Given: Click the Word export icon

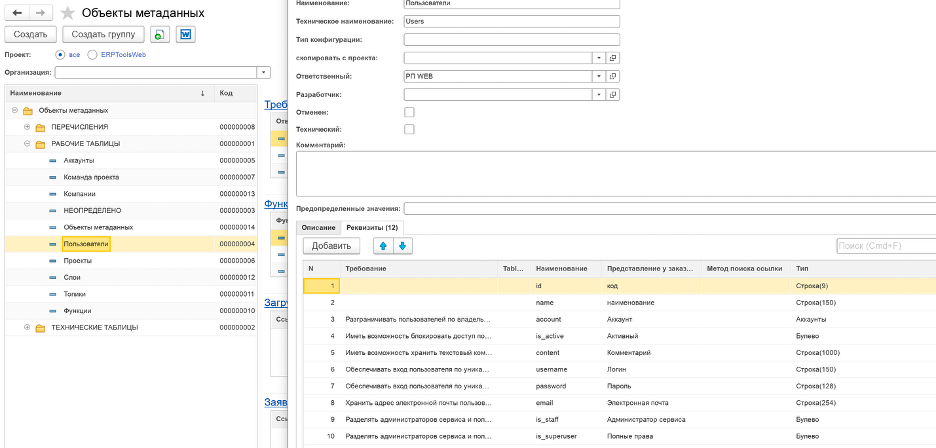Looking at the screenshot, I should click(186, 35).
